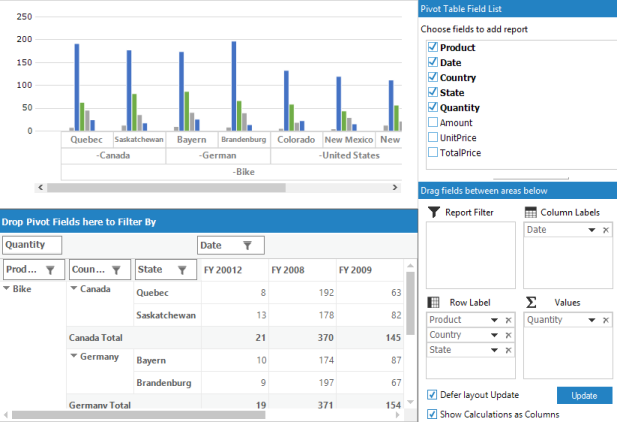This screenshot has height=422, width=617.
Task: Click the Column Labels table icon
Action: (x=530, y=212)
